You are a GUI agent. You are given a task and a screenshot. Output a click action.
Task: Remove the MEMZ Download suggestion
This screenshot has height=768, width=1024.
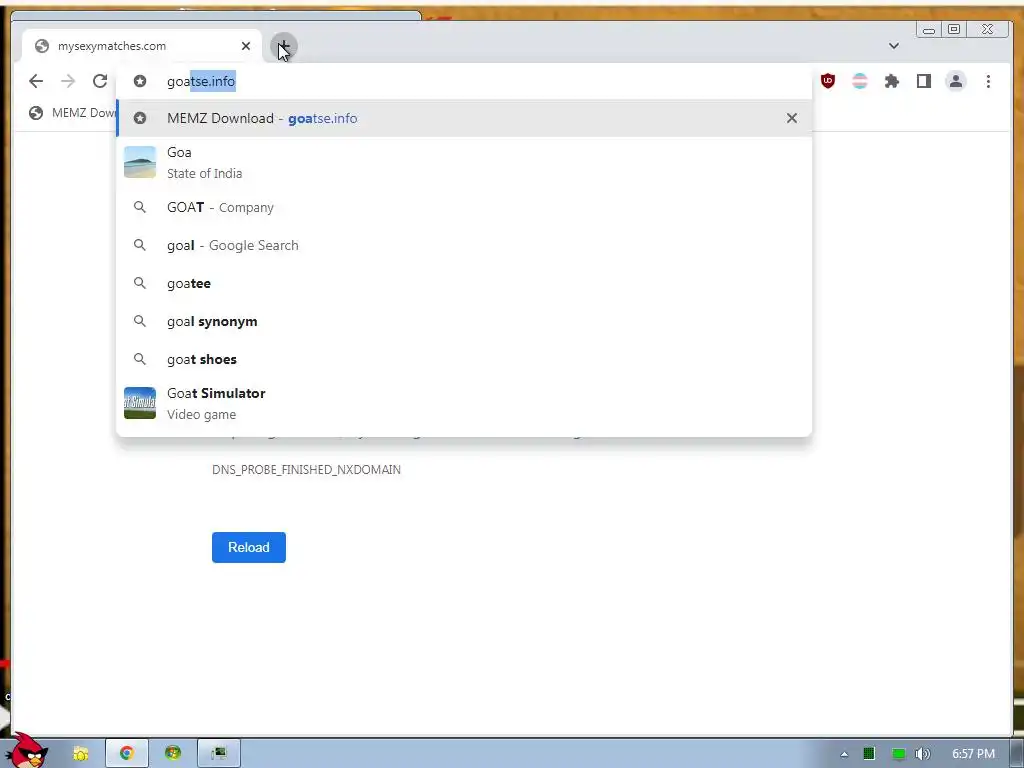(x=792, y=118)
